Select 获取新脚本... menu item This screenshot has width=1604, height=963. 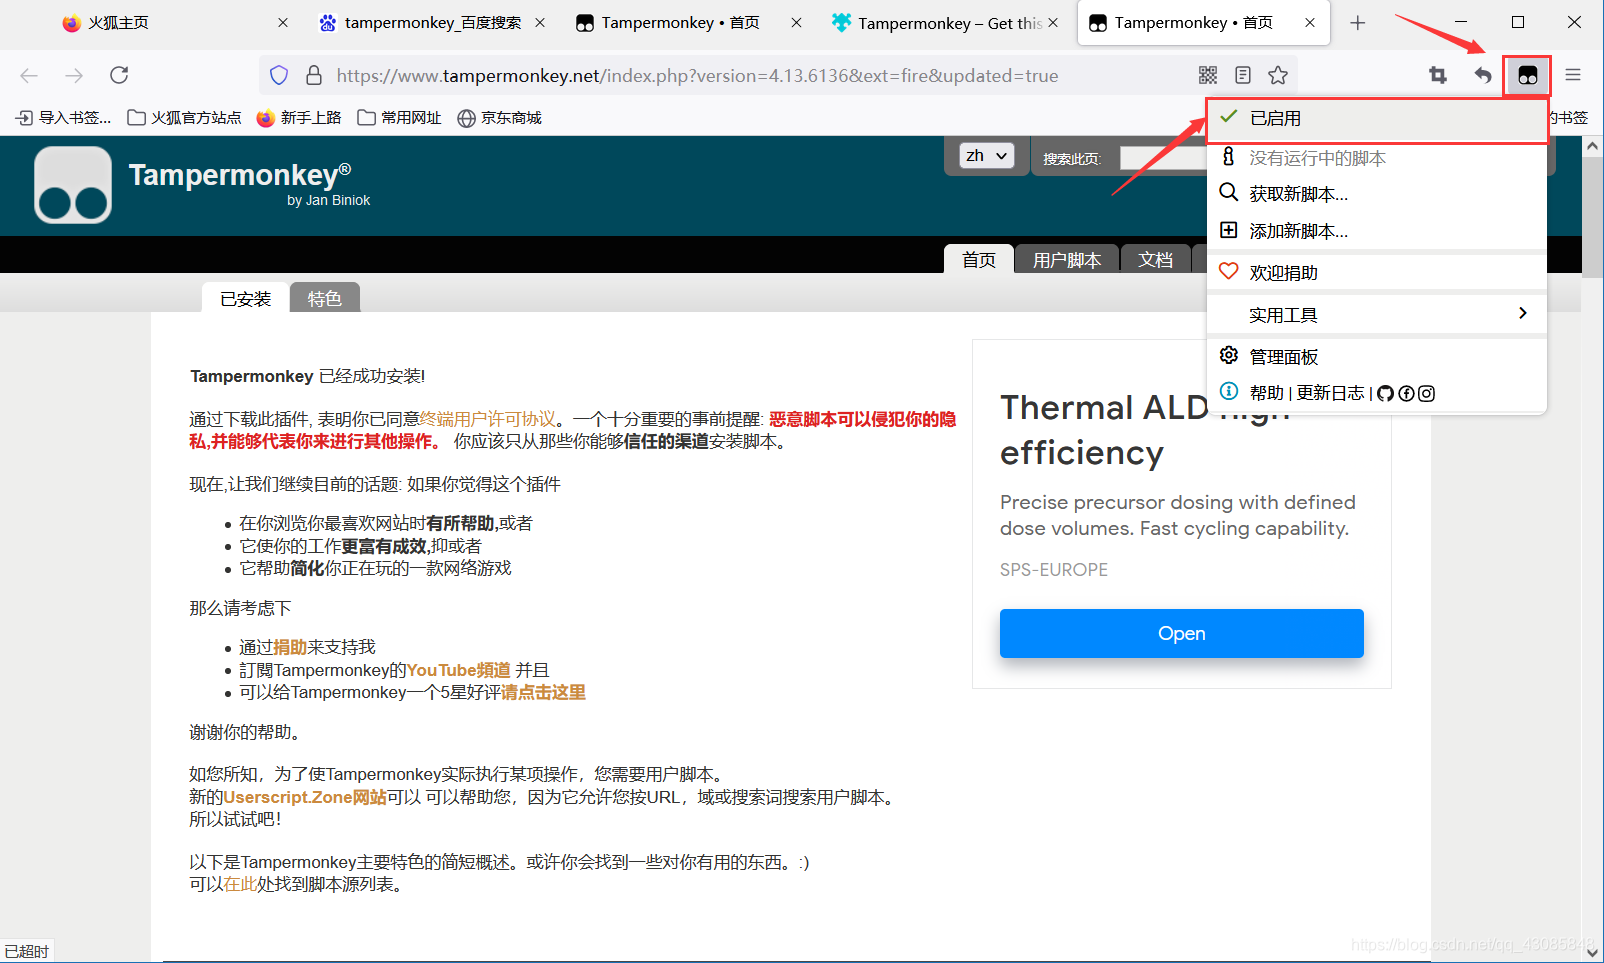click(x=1377, y=193)
